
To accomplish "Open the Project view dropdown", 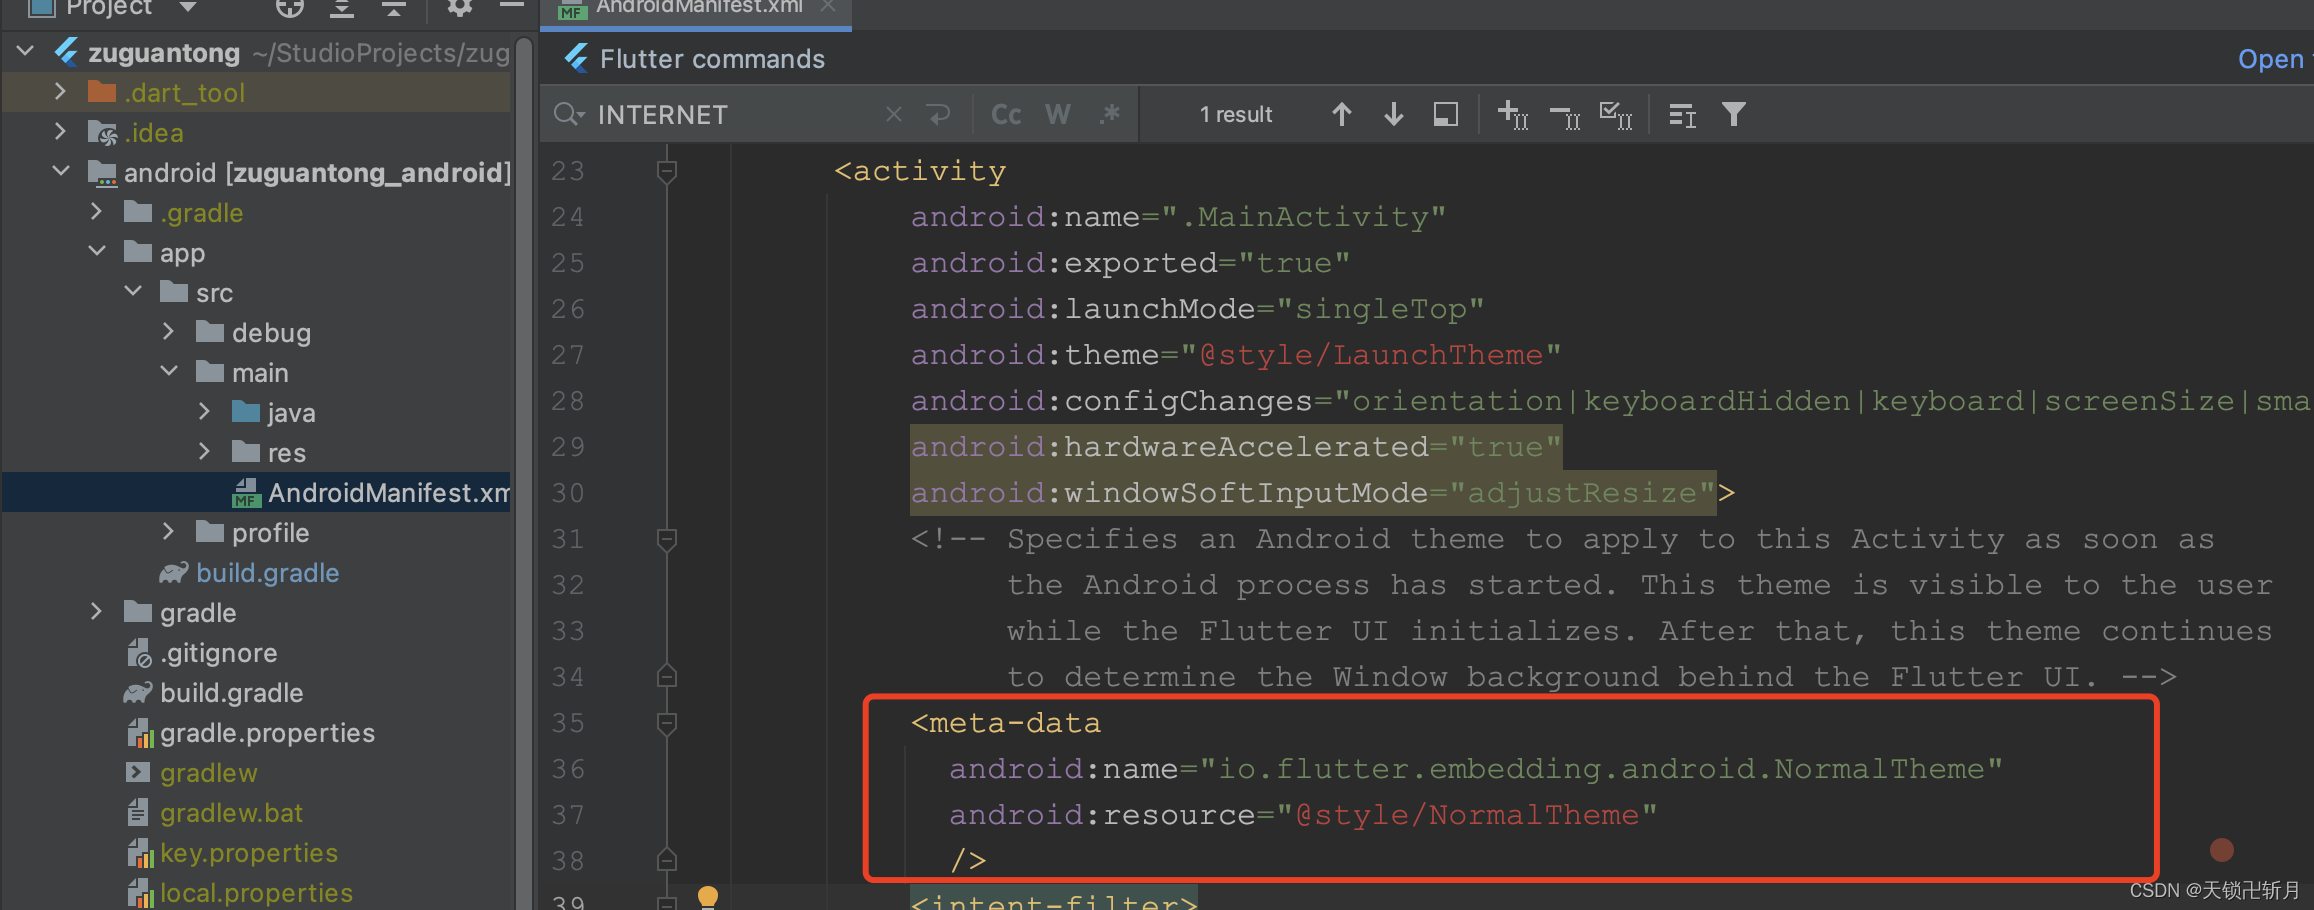I will point(186,8).
